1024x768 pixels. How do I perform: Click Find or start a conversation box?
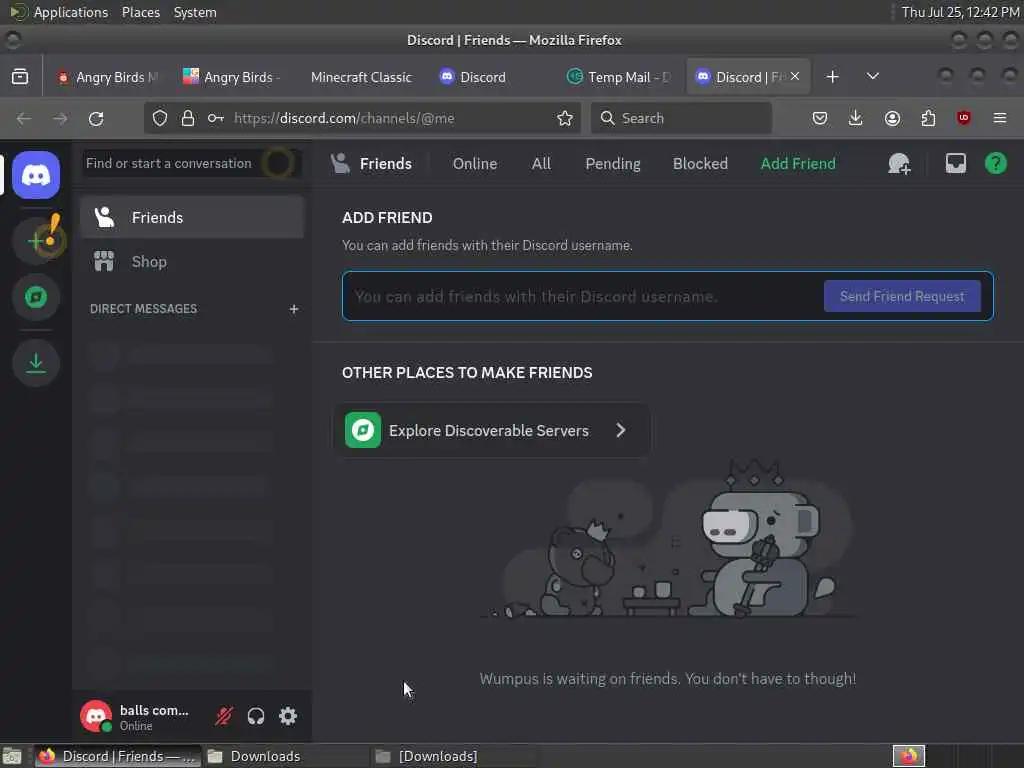click(x=192, y=163)
